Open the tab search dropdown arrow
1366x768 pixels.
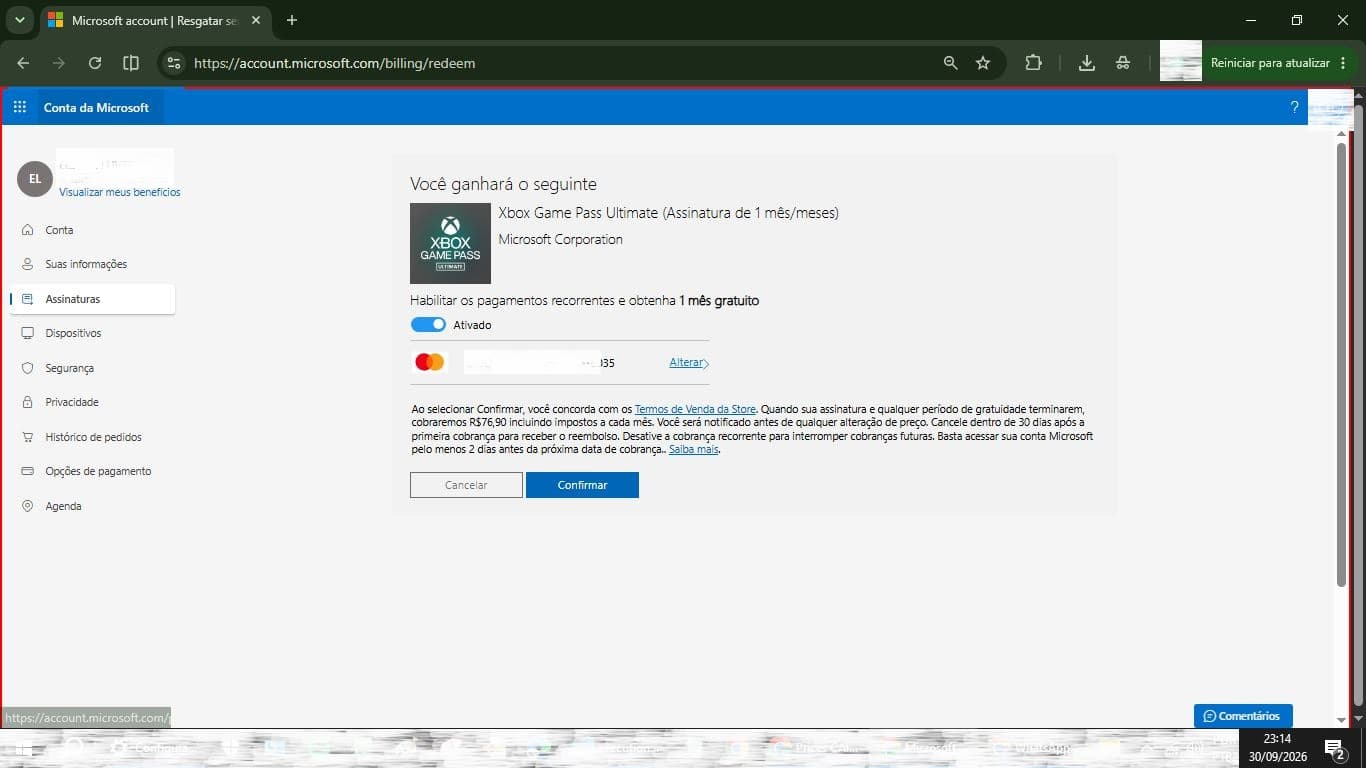coord(18,20)
